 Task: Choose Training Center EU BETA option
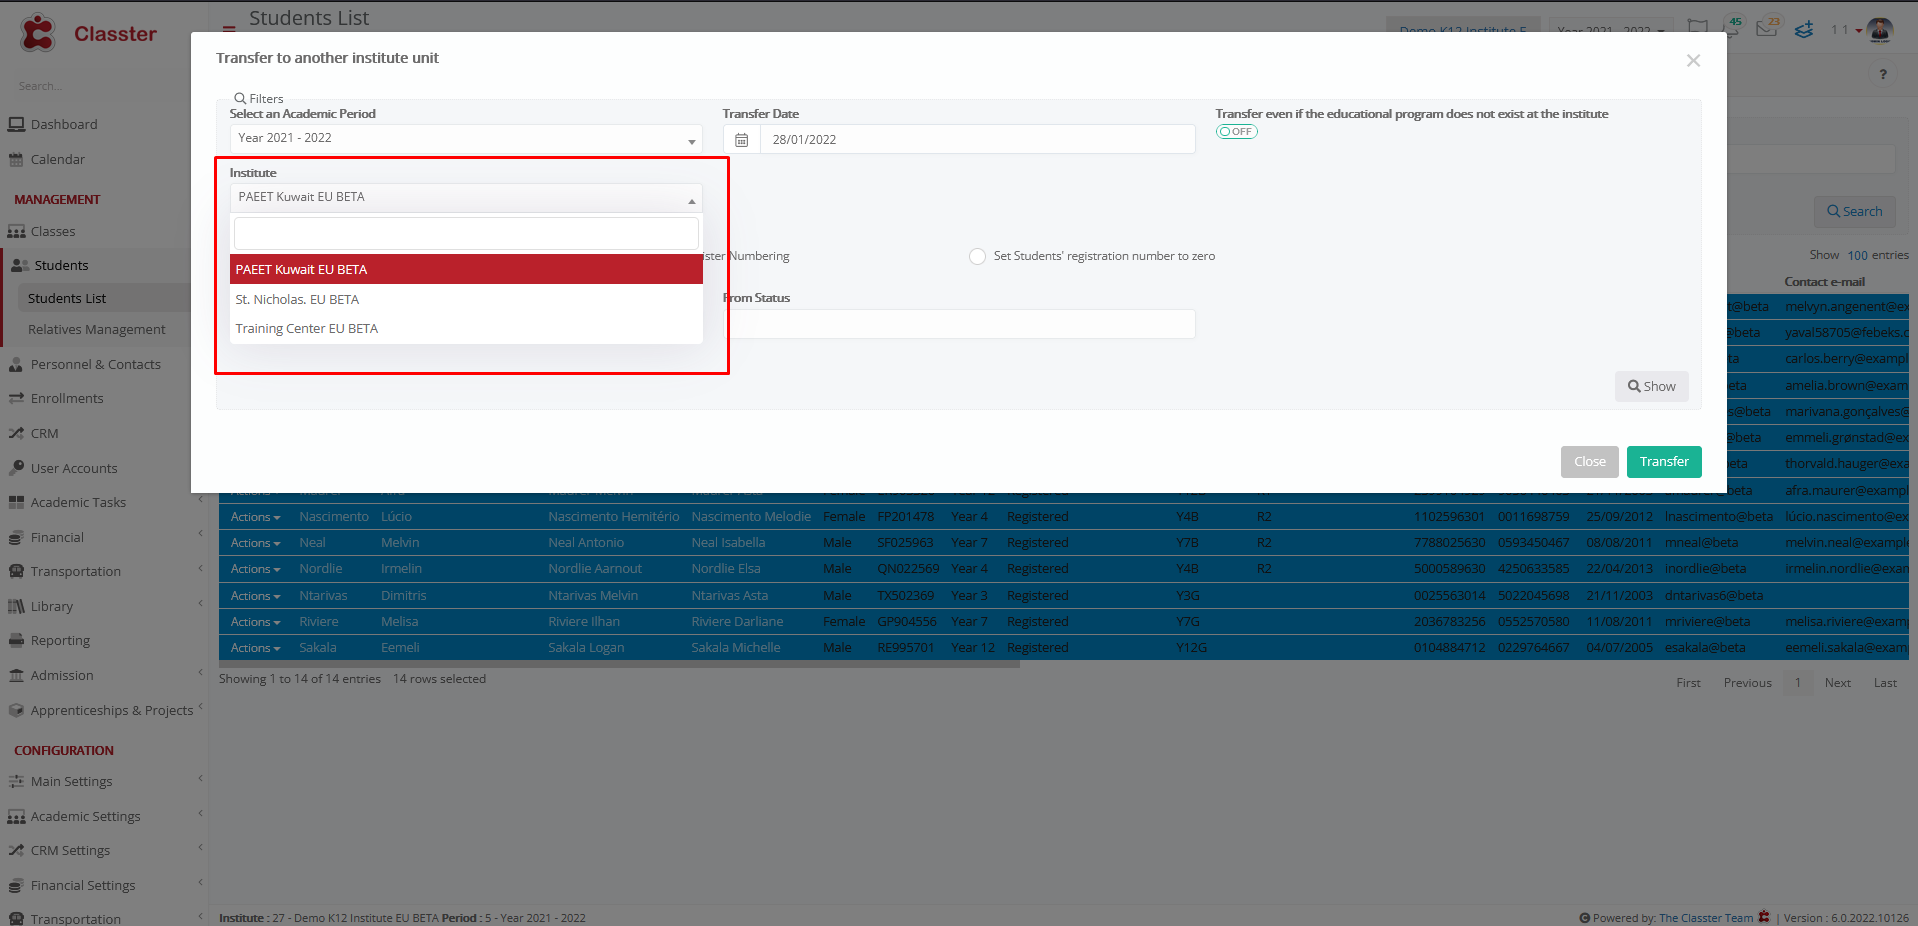coord(466,328)
